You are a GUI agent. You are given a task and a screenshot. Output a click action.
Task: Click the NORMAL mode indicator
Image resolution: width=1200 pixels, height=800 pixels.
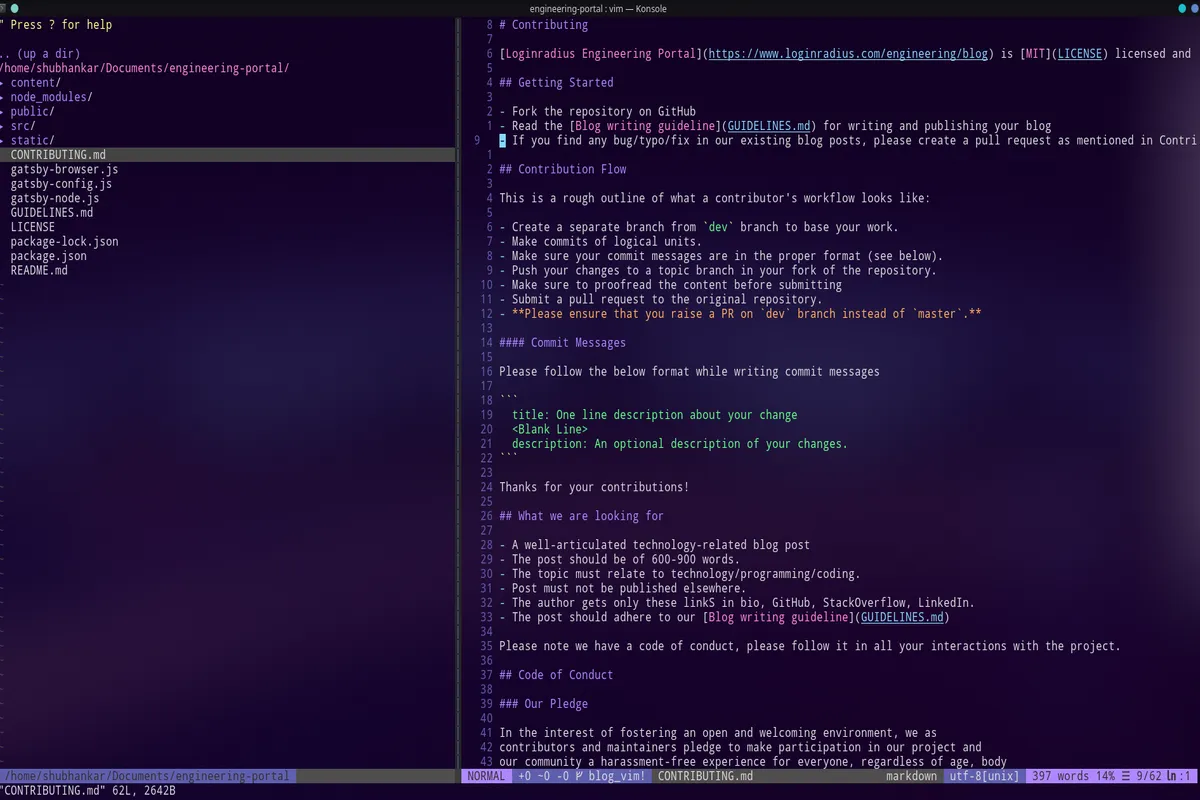point(486,775)
